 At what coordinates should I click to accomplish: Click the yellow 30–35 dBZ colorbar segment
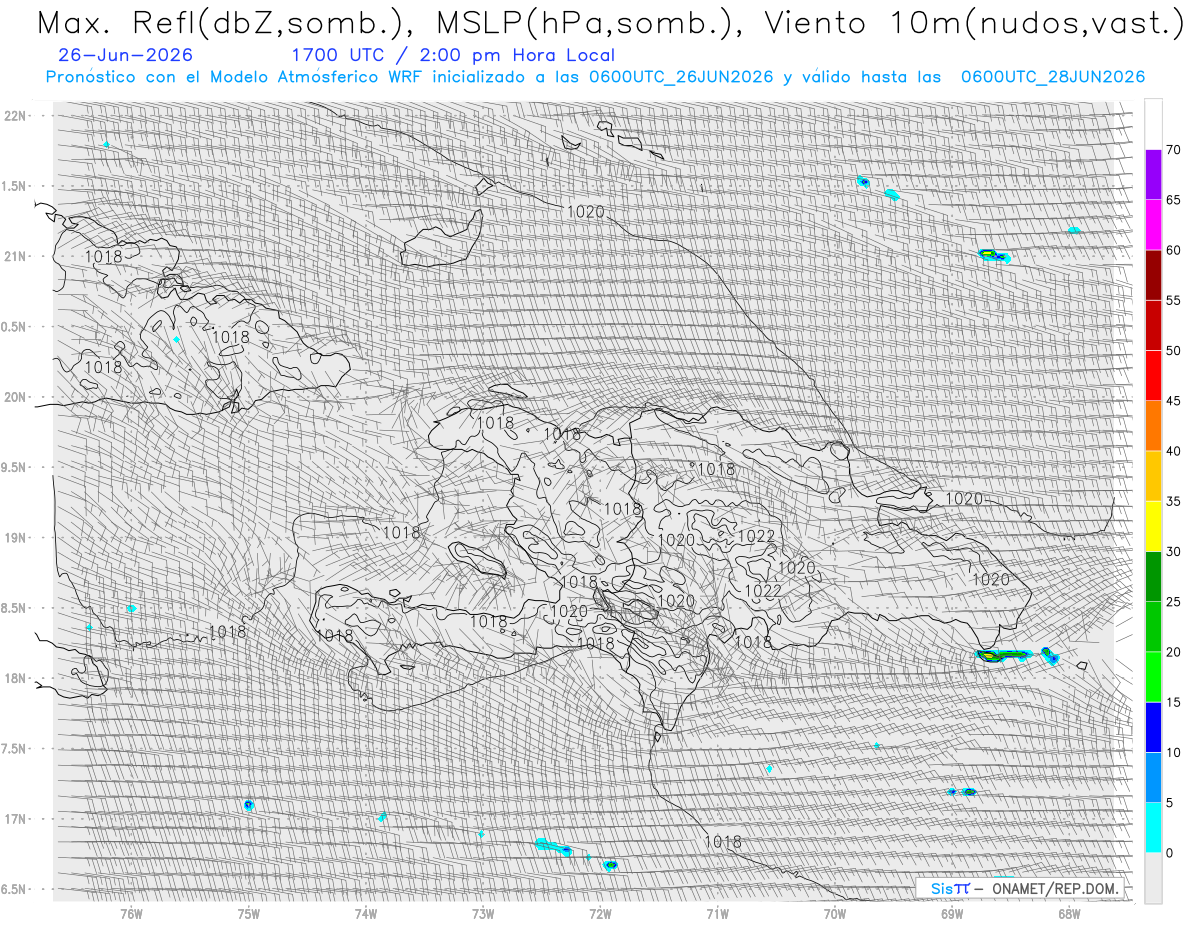click(x=1153, y=526)
